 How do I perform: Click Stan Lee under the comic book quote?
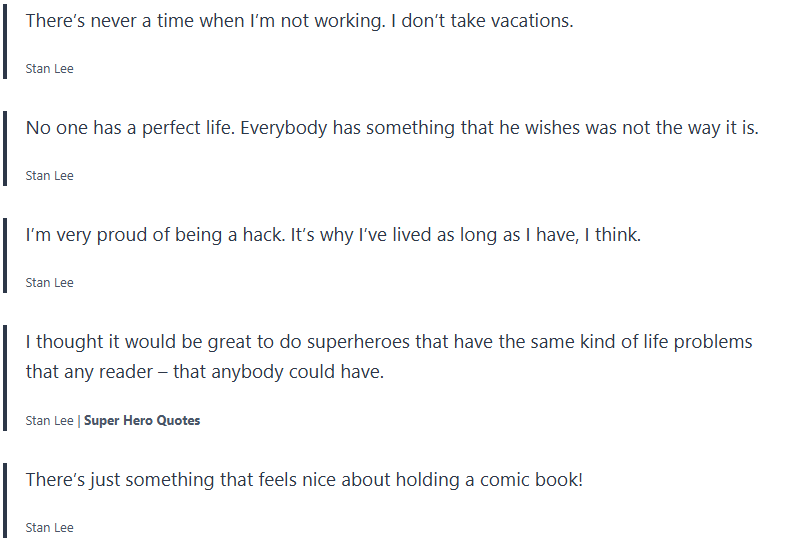pos(50,528)
